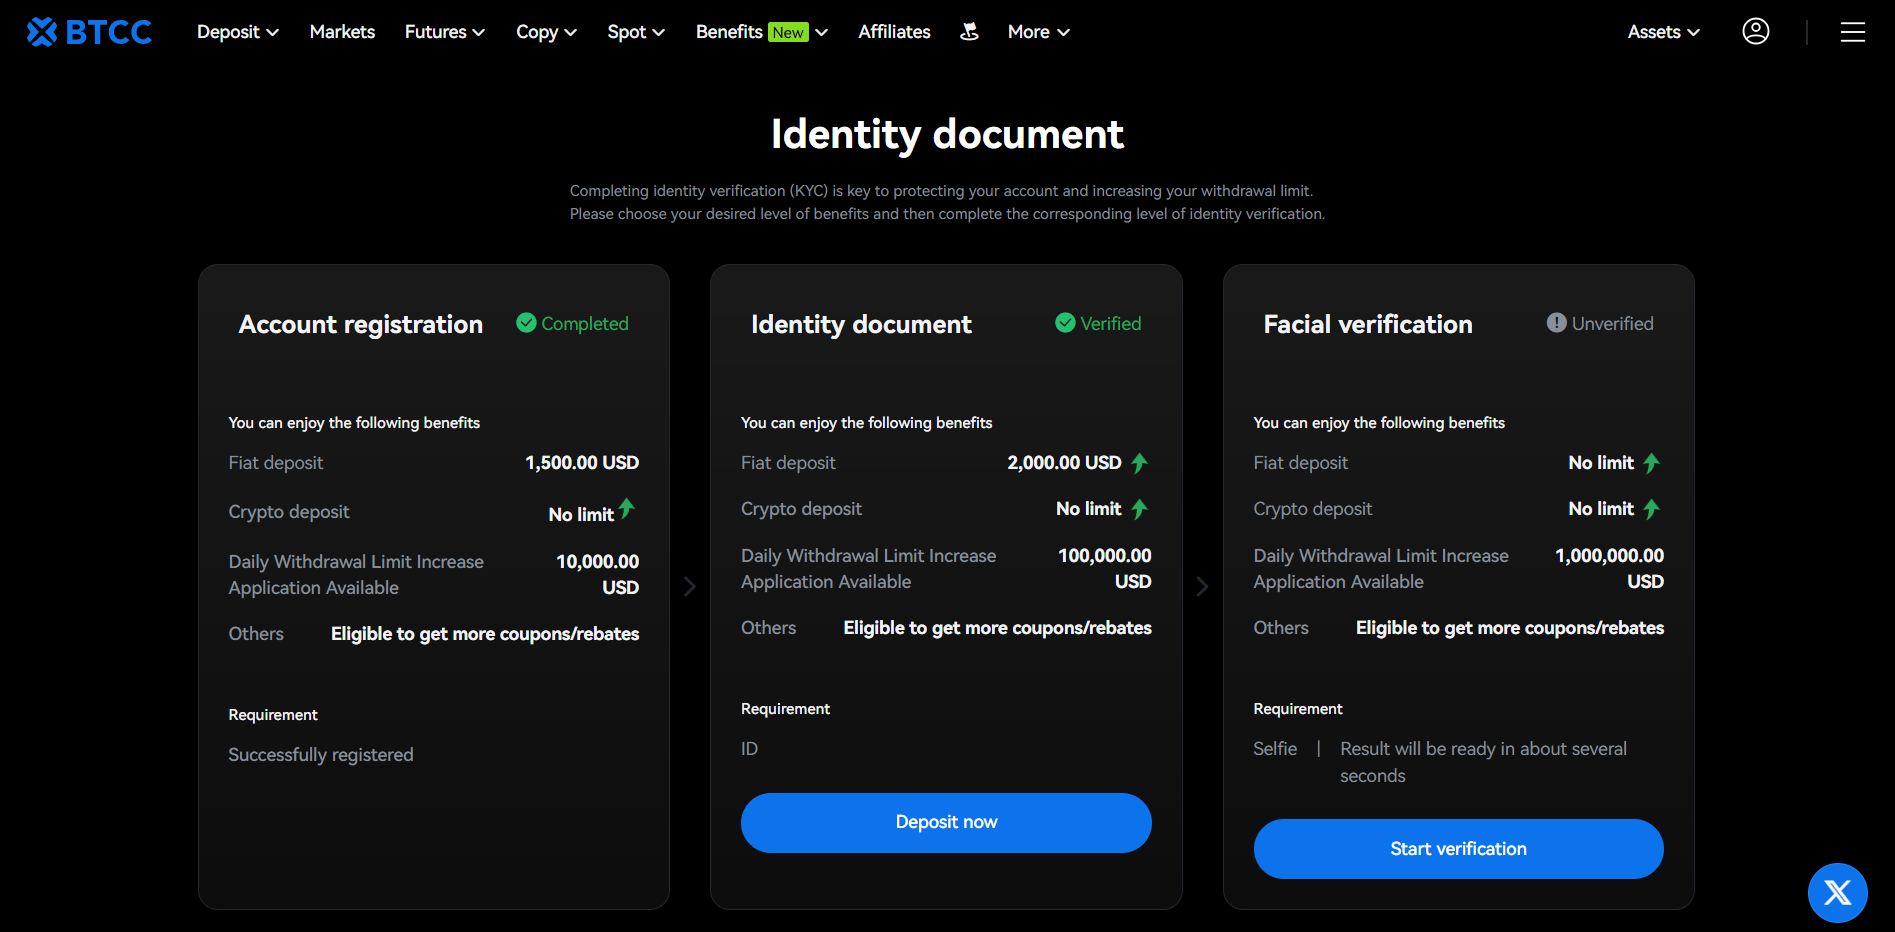
Task: Click the Verified status label
Action: point(1111,324)
